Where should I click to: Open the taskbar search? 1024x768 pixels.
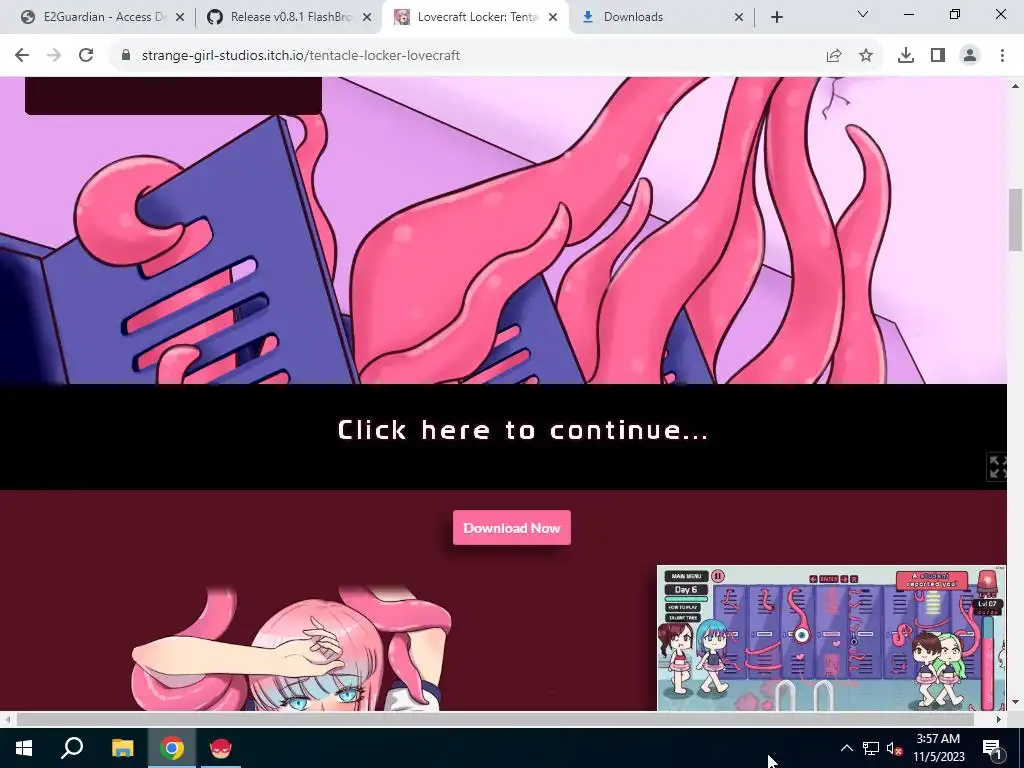[x=72, y=748]
